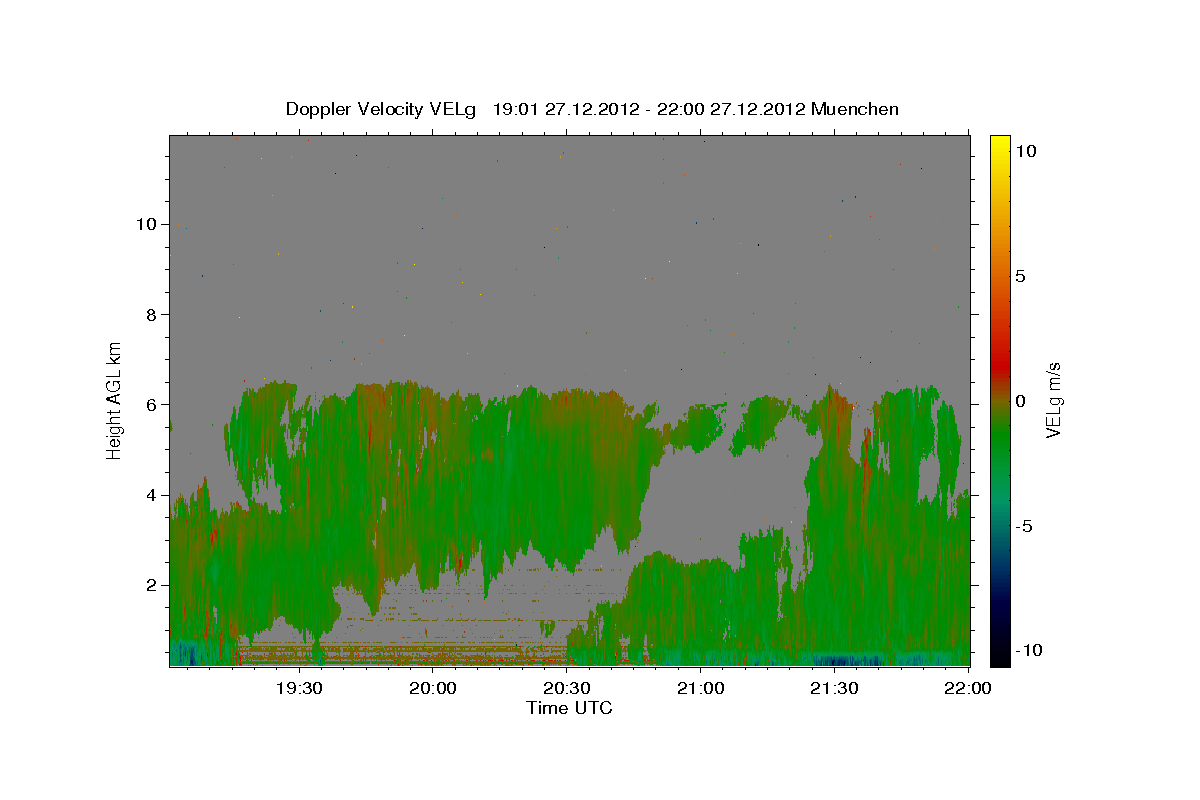Click the 20:30 time tick label
This screenshot has width=1200, height=800.
tap(567, 688)
